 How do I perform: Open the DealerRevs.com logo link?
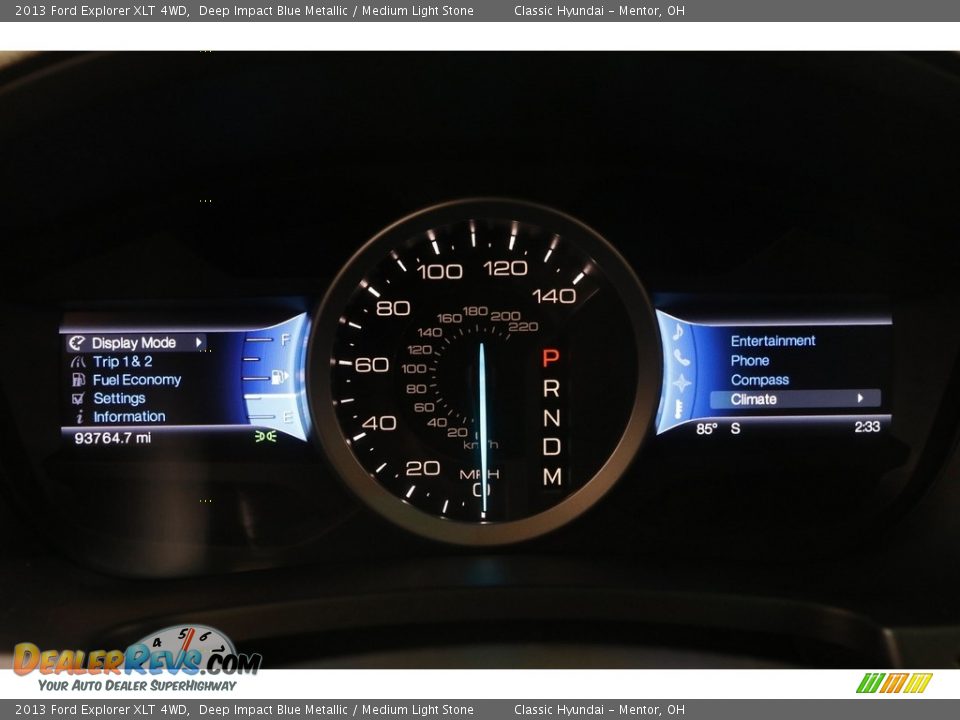(x=137, y=660)
